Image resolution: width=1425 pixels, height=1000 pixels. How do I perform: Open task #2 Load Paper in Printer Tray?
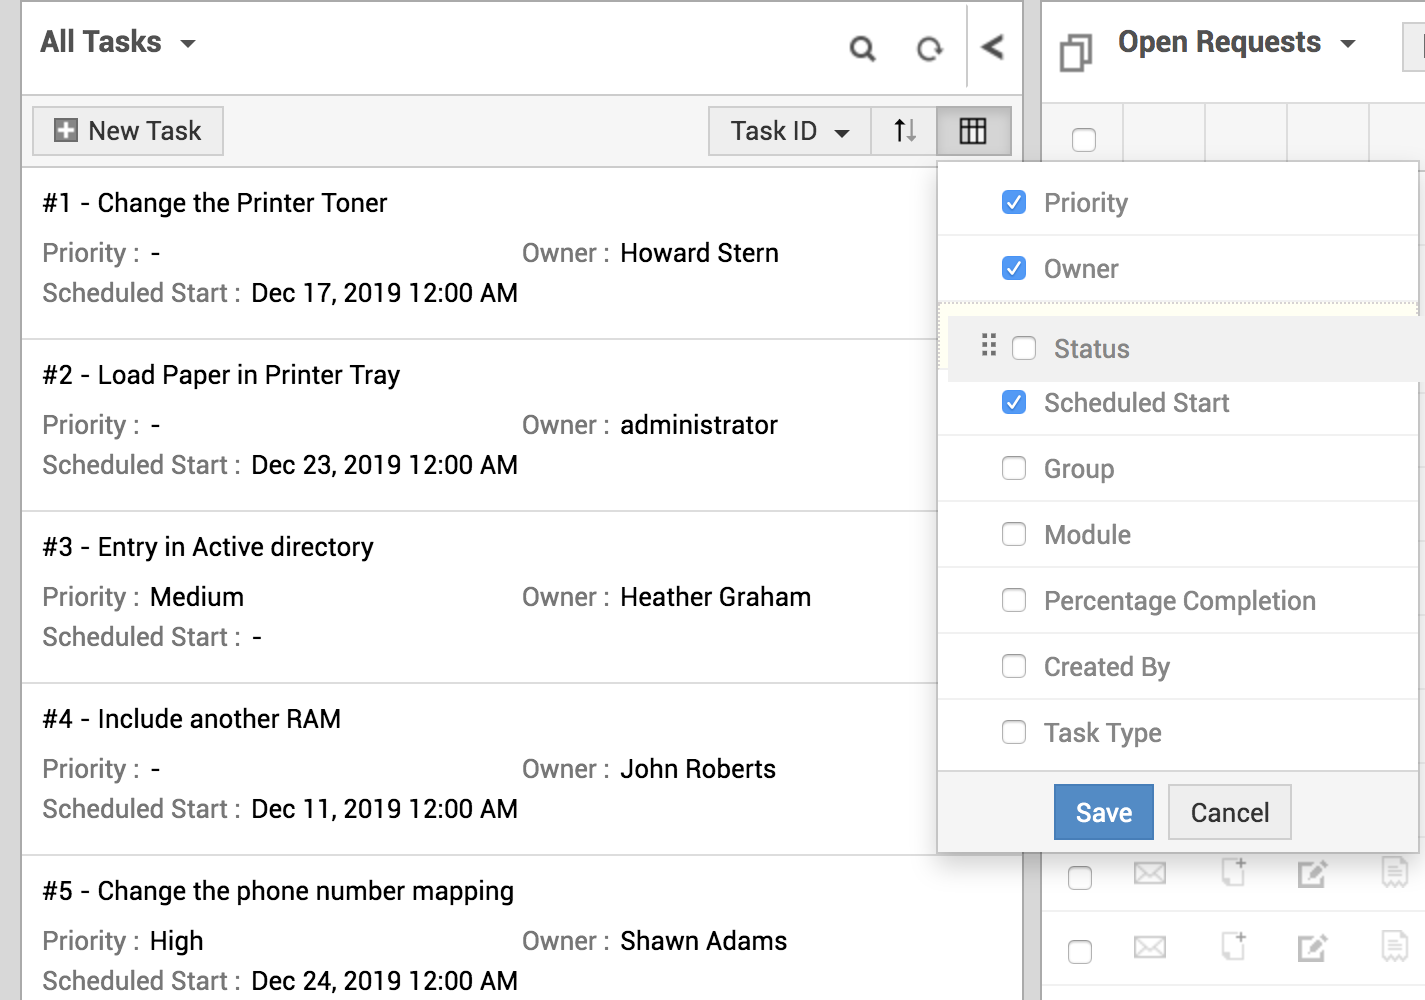coord(221,375)
